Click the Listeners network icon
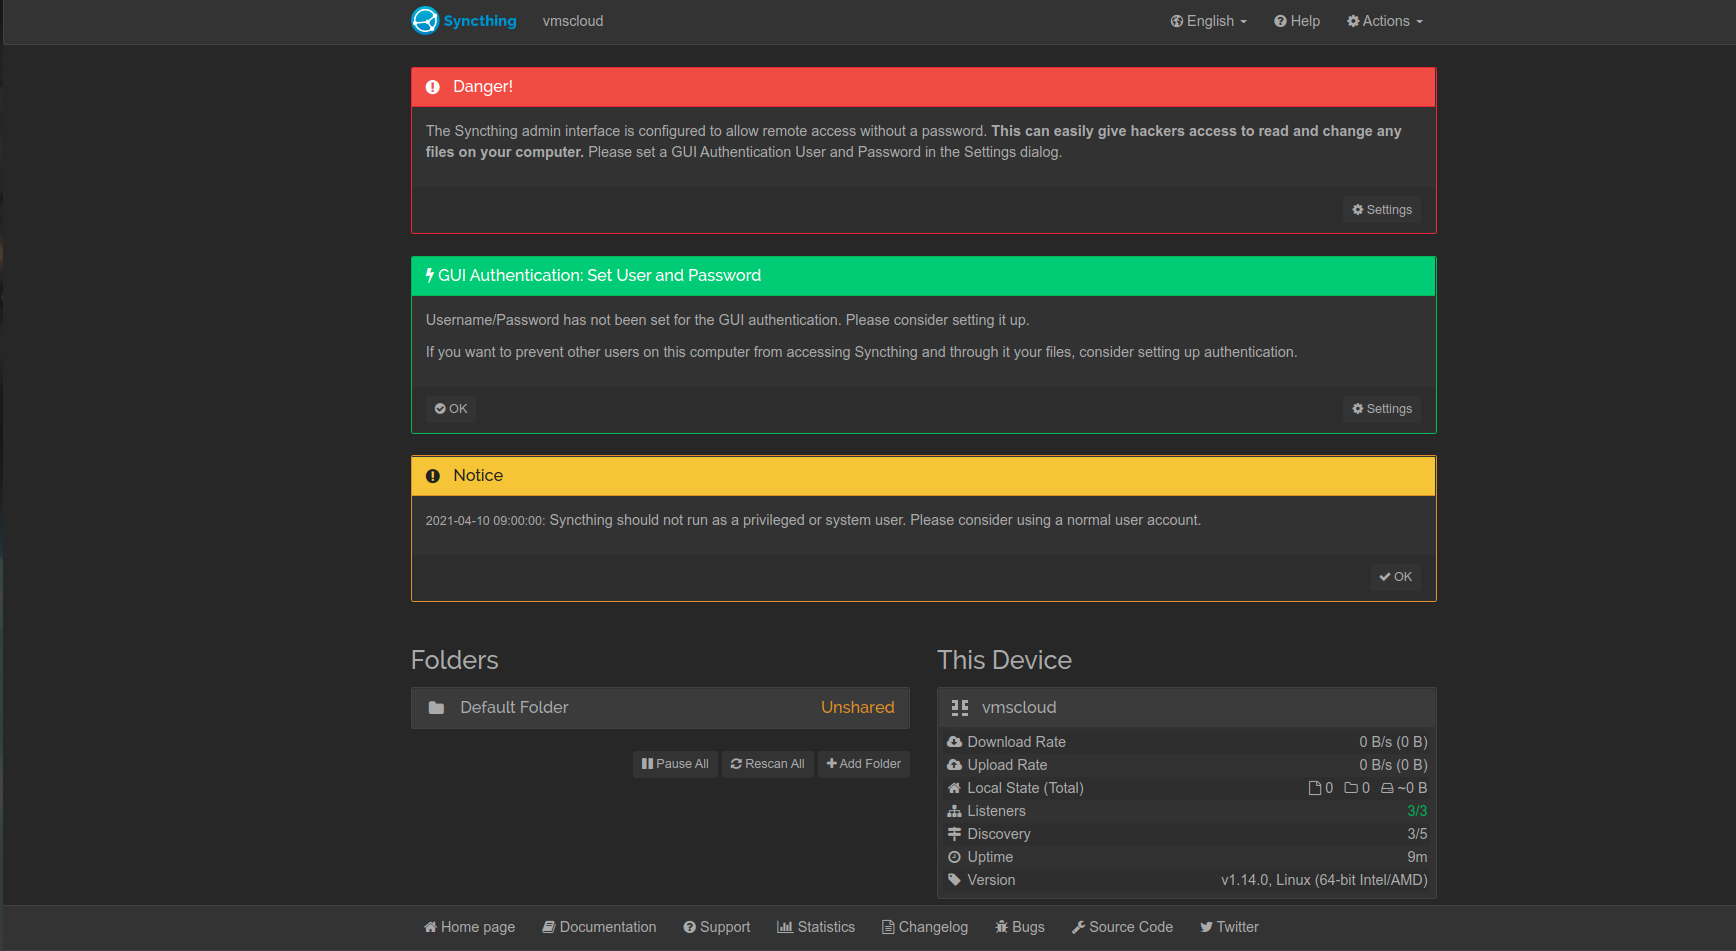Image resolution: width=1736 pixels, height=951 pixels. pos(954,811)
